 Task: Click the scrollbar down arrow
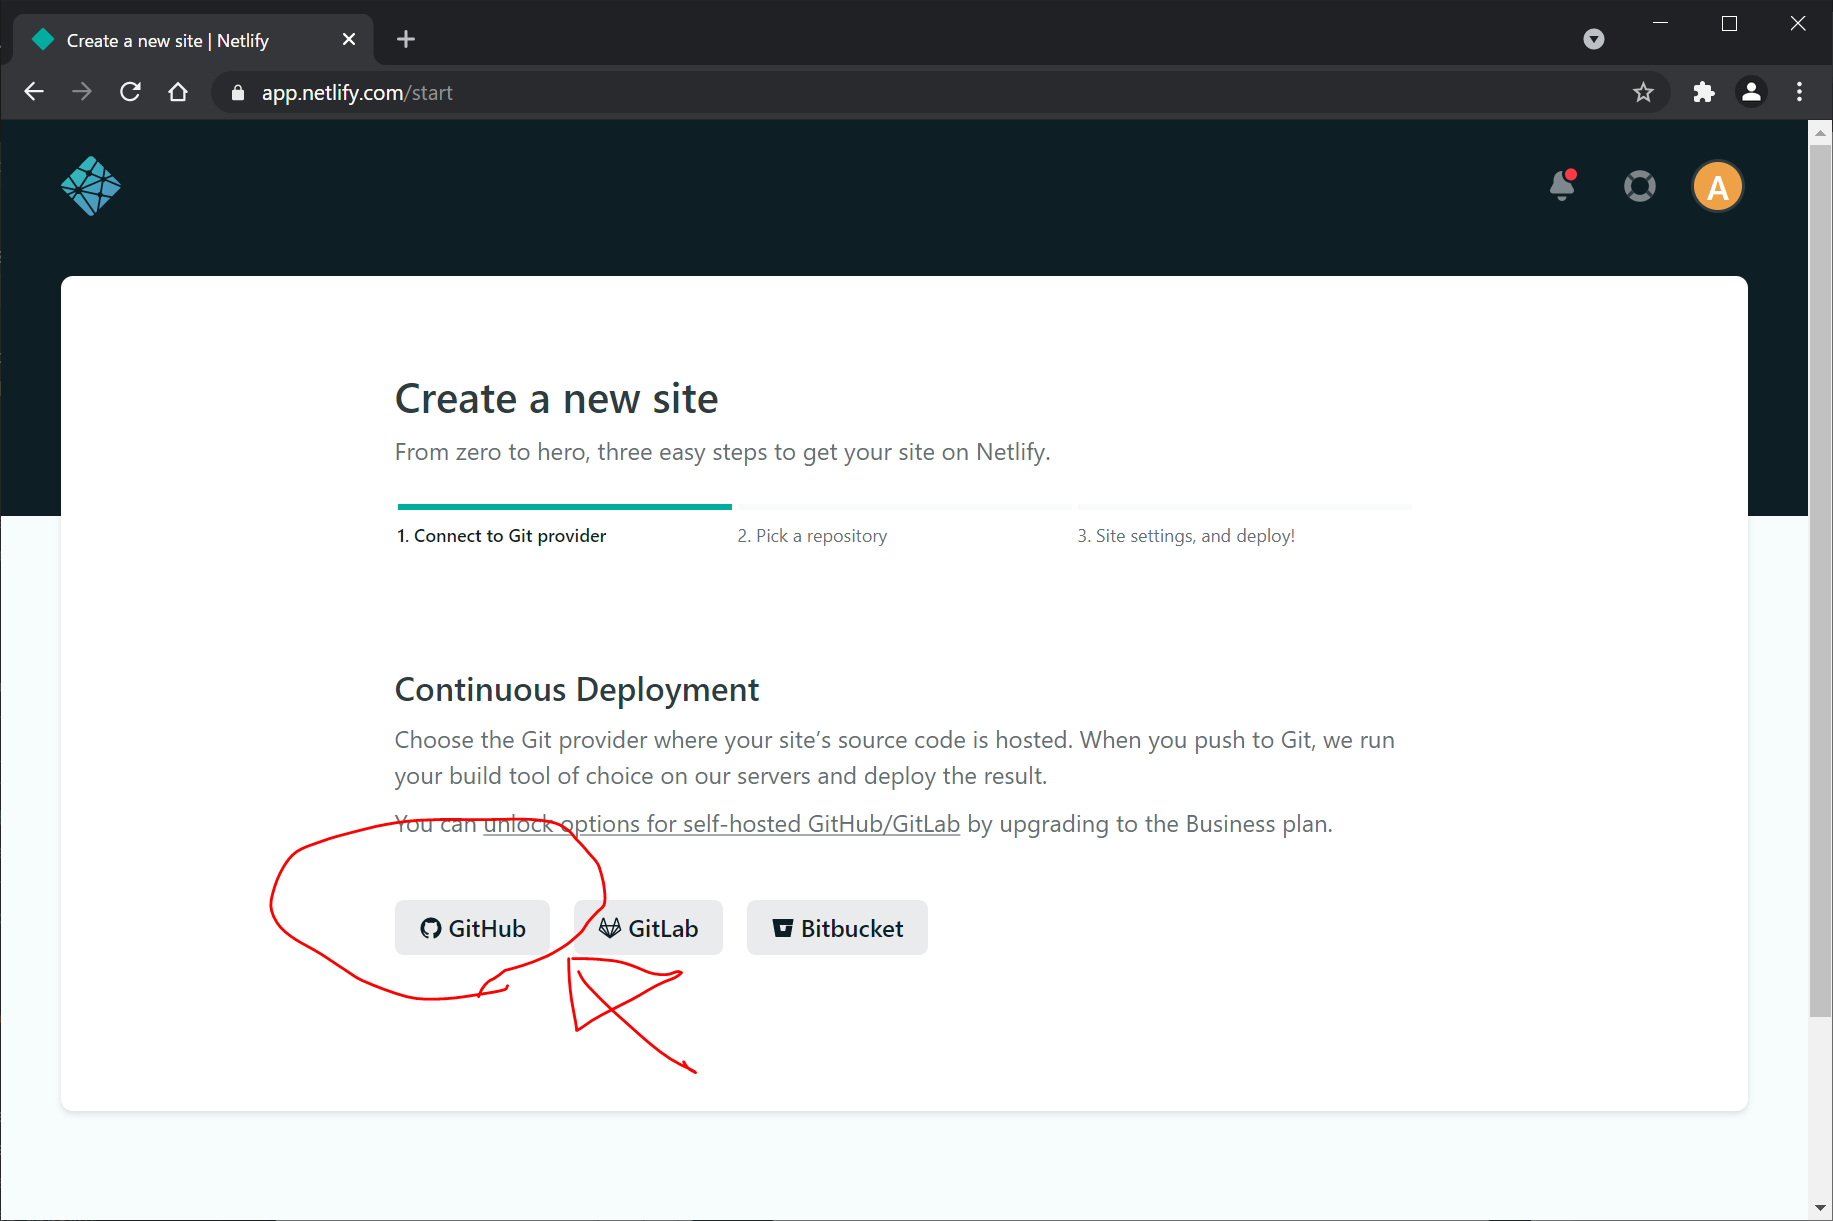tap(1820, 1207)
